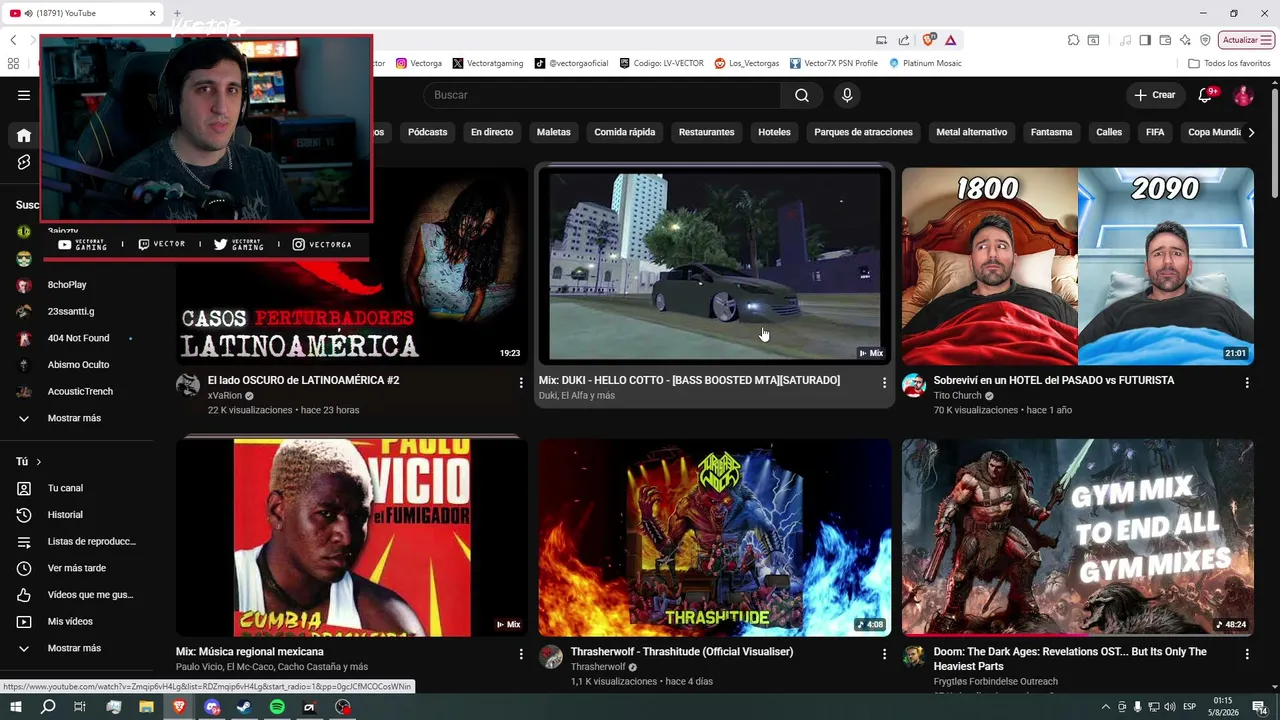
Task: Open Abismo Oculto channel in sidebar
Action: coord(80,365)
